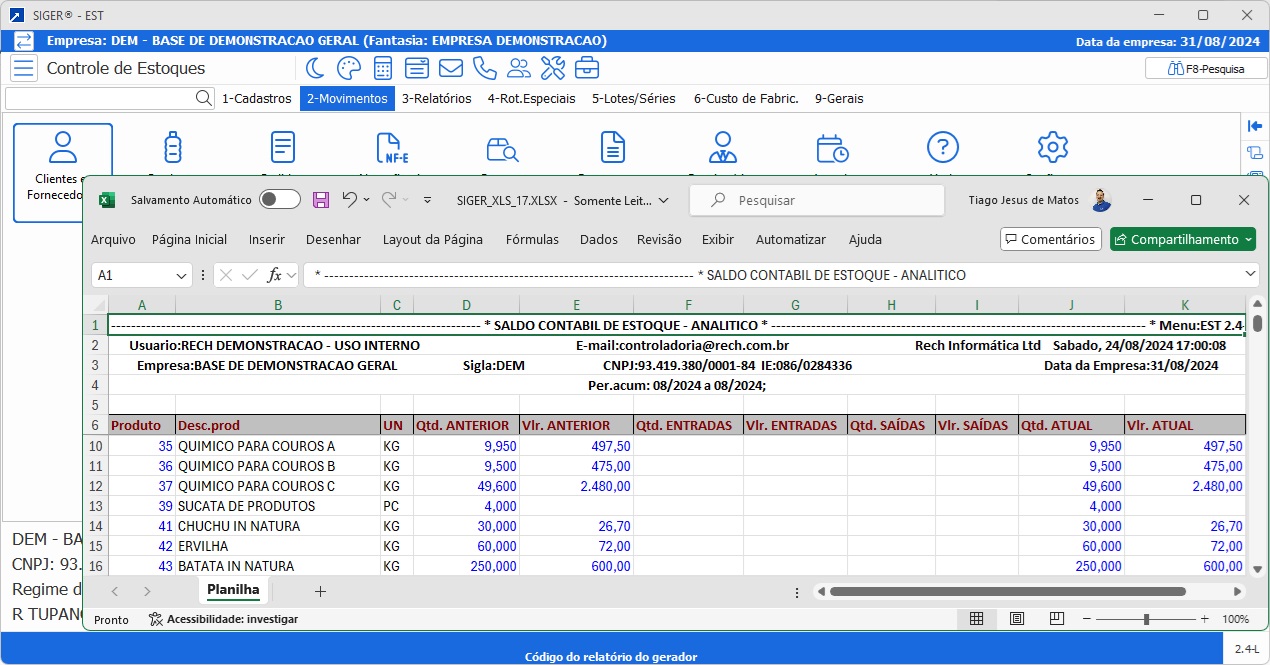Switch to Page Layout view in status bar
Screen dimensions: 1270x665
click(x=1017, y=619)
